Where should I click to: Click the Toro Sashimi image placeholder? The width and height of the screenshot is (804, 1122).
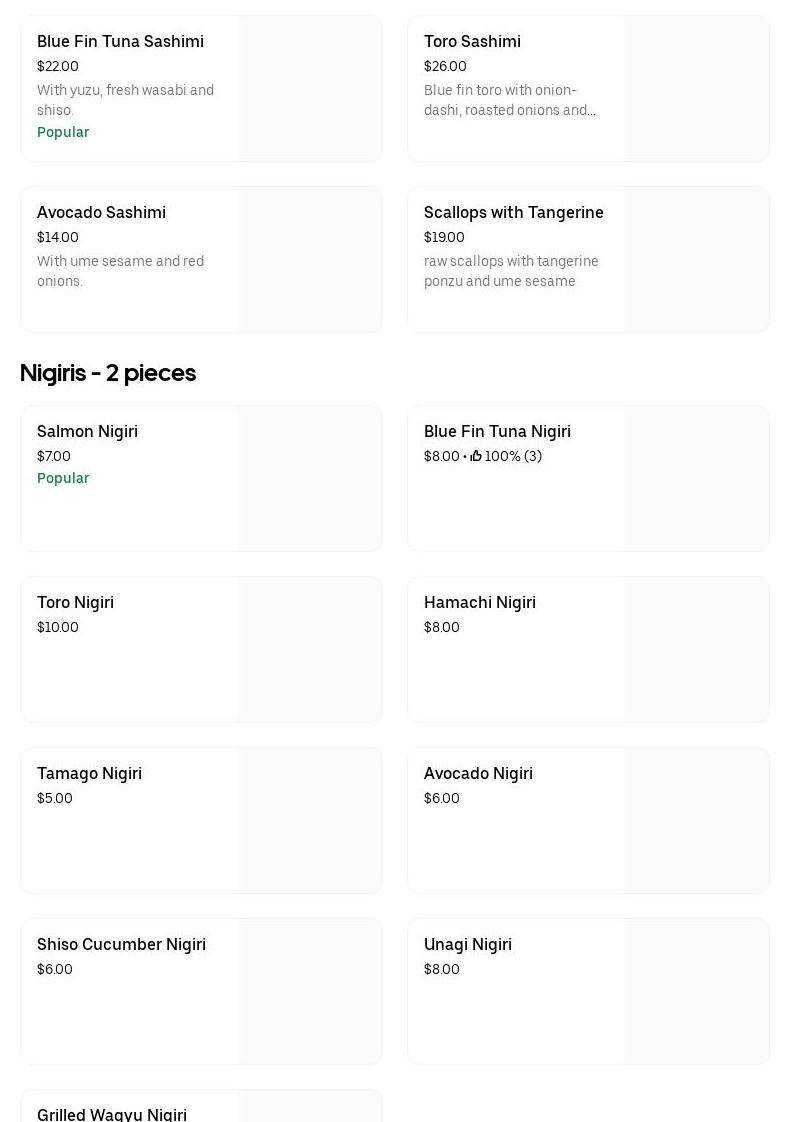coord(696,88)
